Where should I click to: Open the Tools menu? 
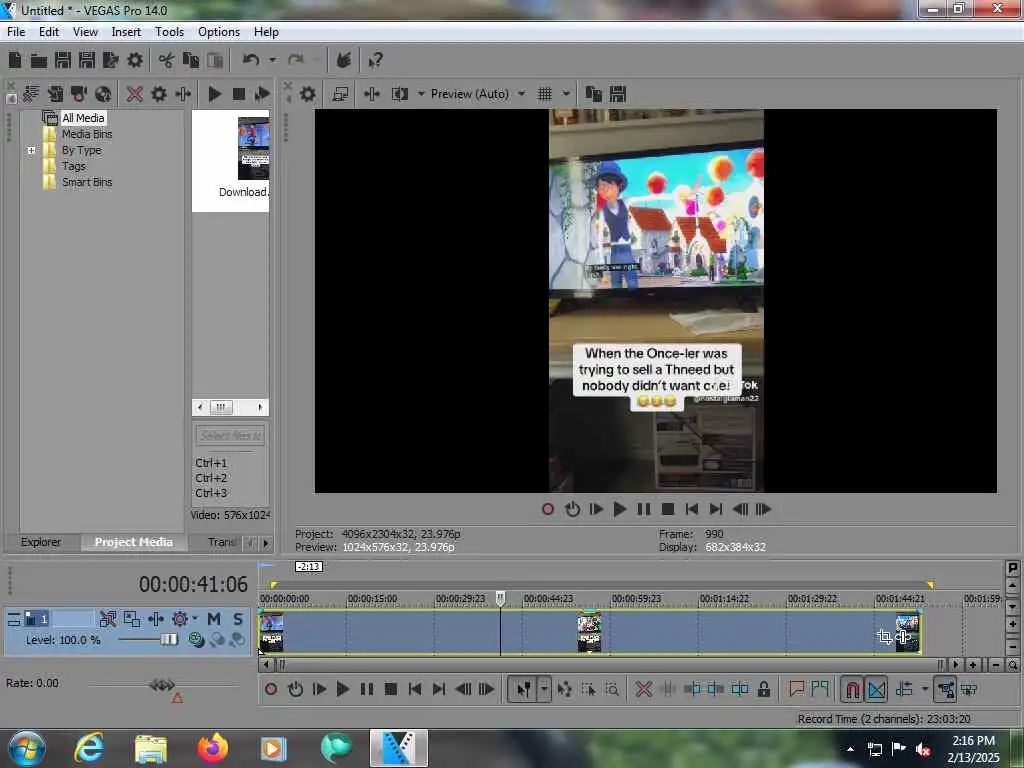pyautogui.click(x=169, y=32)
